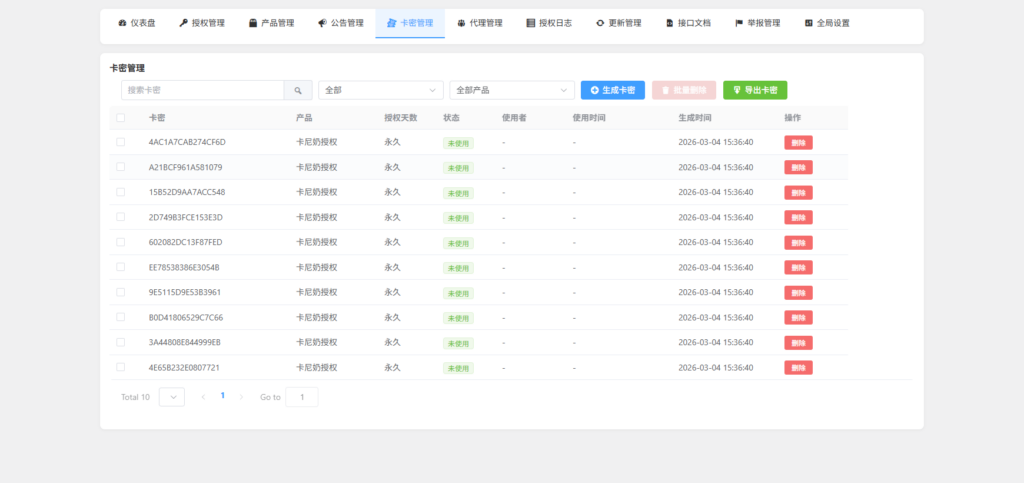Open 产品管理 product tab
This screenshot has height=483, width=1024.
point(271,23)
